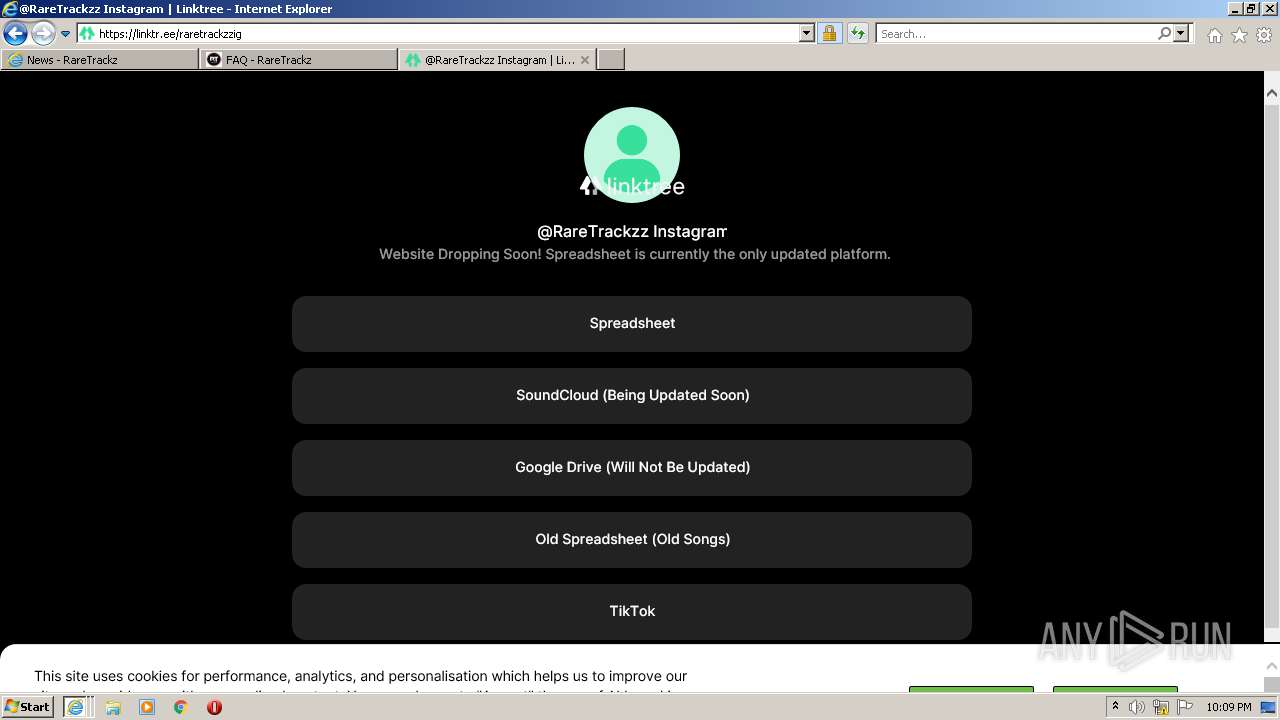The height and width of the screenshot is (720, 1280).
Task: Open the Action Center flag icon
Action: coord(1185,707)
